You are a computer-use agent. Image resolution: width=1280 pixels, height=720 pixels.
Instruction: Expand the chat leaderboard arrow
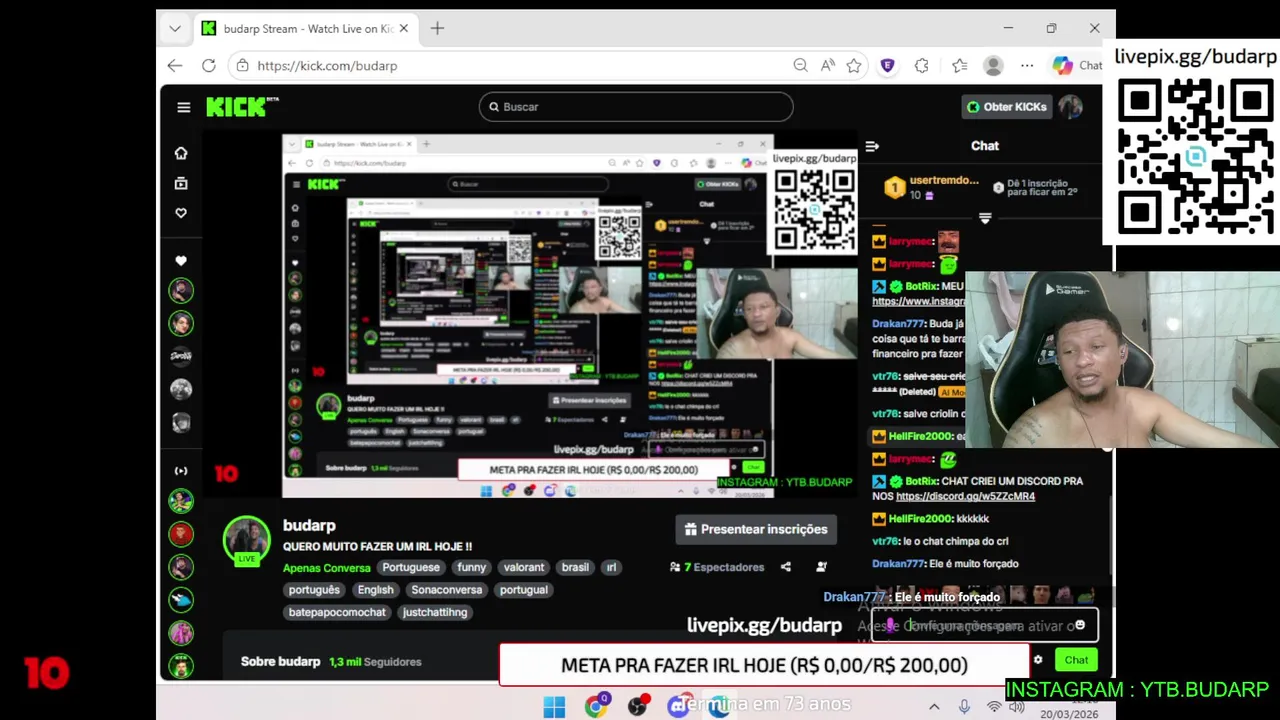985,217
